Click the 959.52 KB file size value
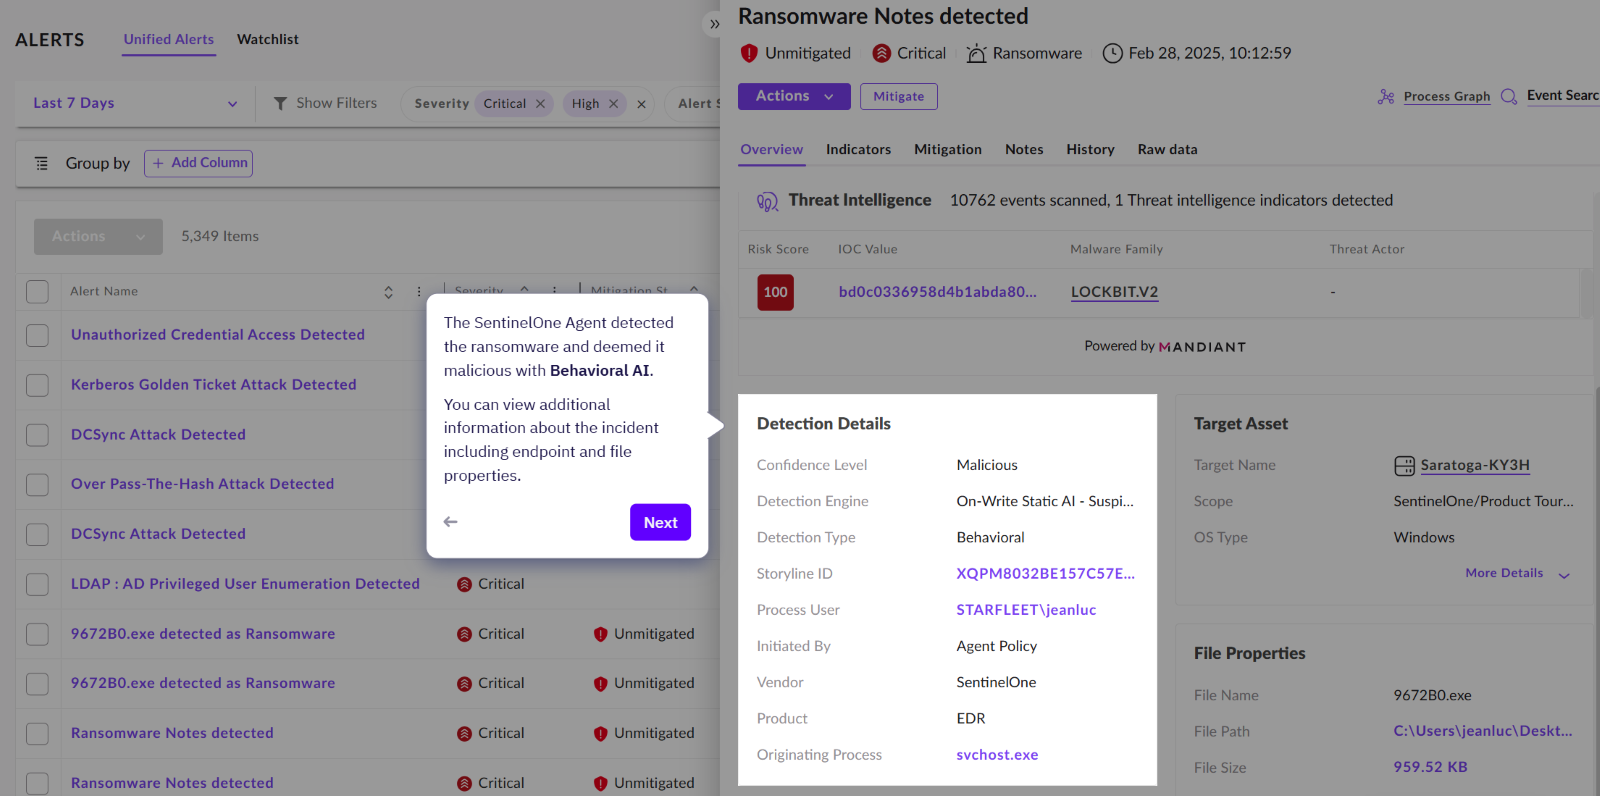 tap(1430, 768)
